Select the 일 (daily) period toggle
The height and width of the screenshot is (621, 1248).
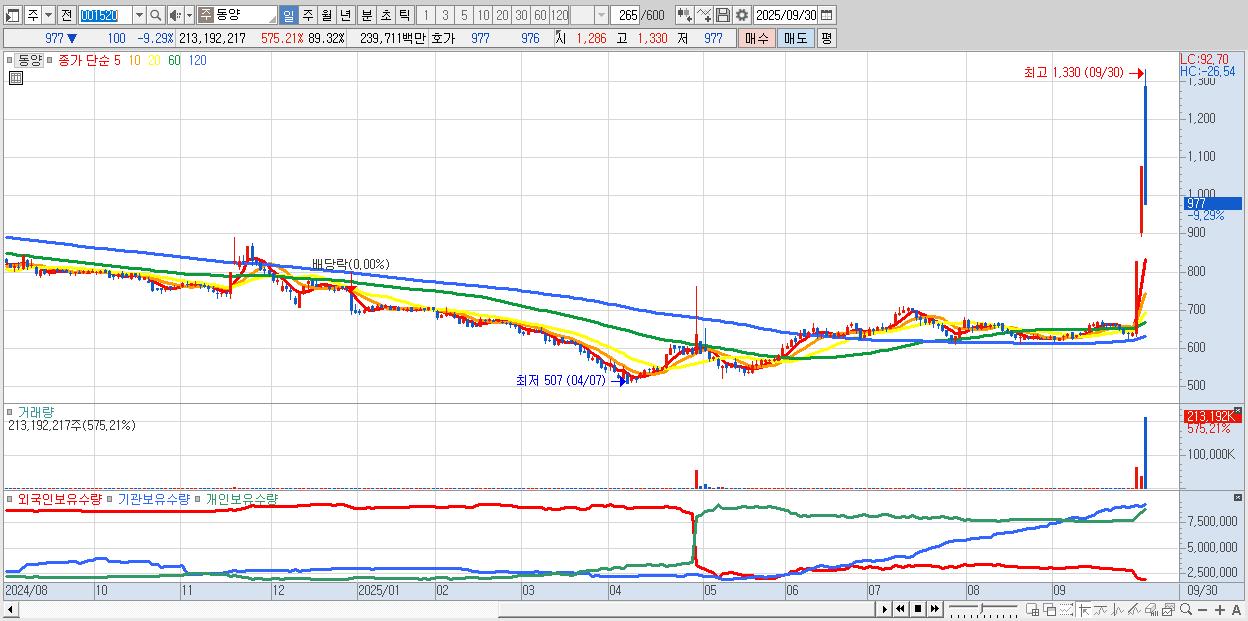click(x=288, y=15)
